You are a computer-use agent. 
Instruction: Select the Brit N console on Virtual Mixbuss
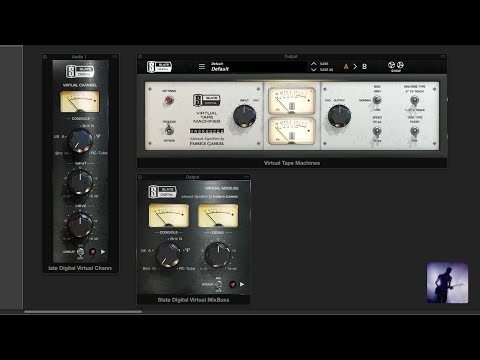(176, 239)
